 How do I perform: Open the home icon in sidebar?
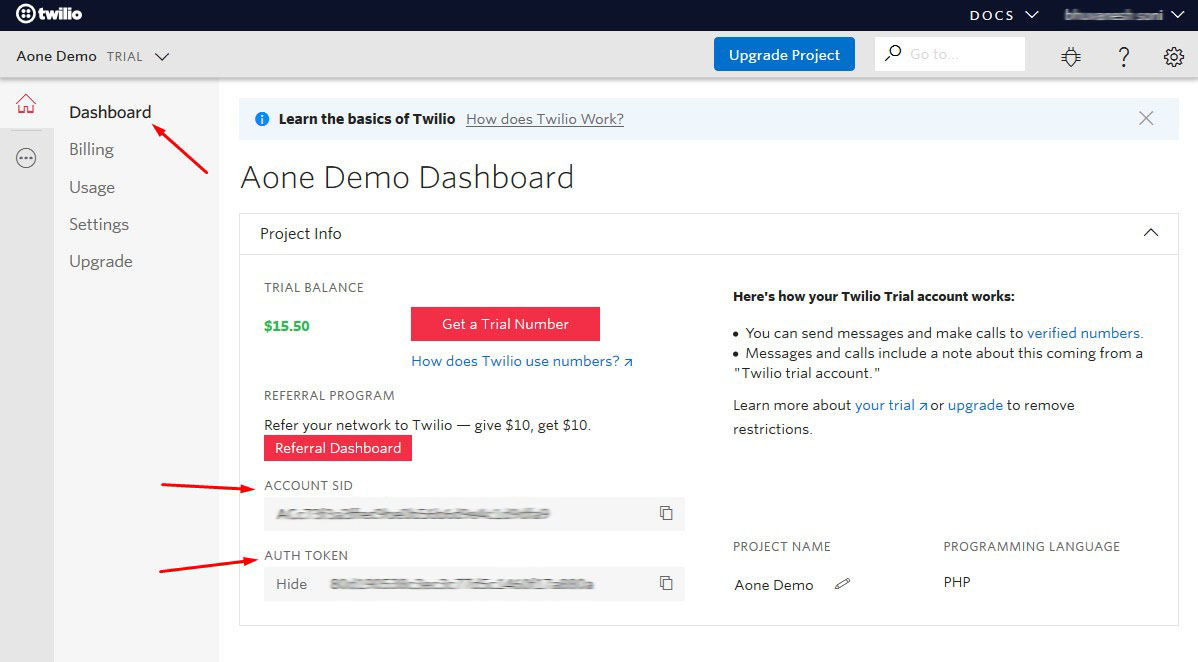click(26, 103)
